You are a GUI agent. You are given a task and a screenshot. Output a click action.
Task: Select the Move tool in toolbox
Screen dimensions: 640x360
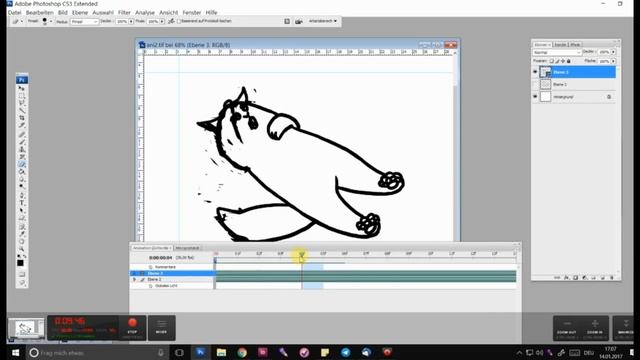coord(22,88)
